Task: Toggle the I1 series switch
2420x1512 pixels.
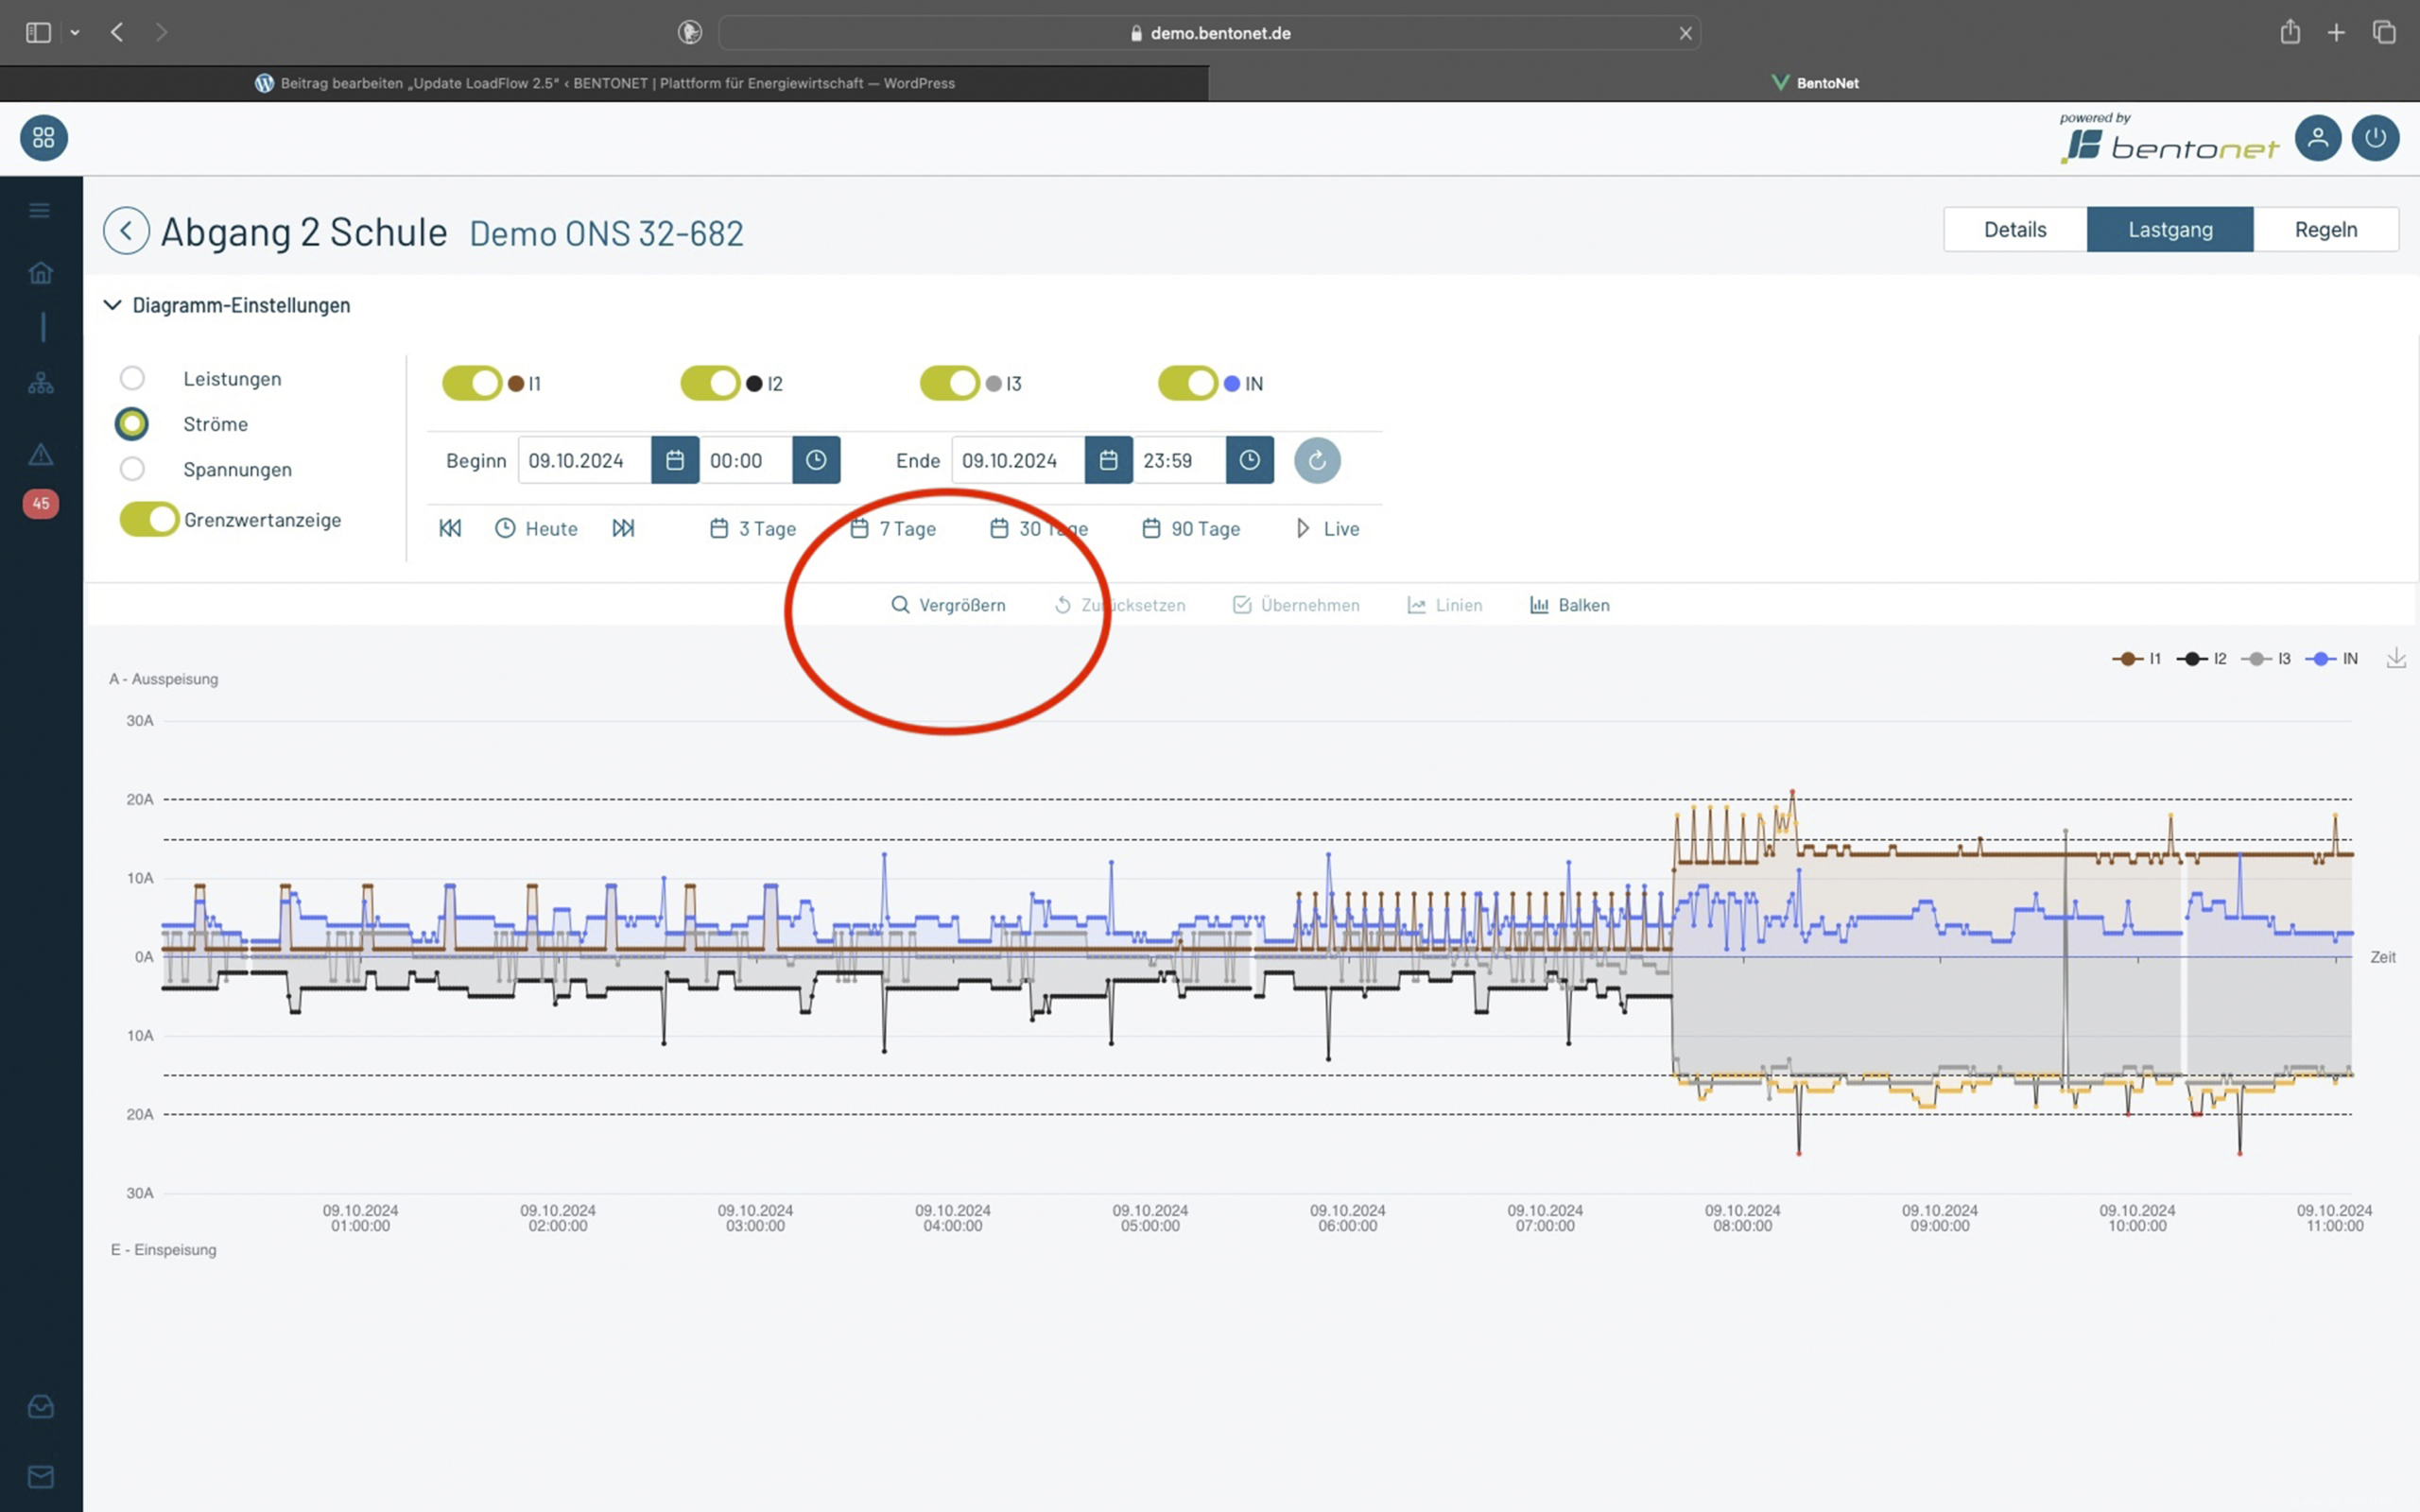Action: click(472, 383)
